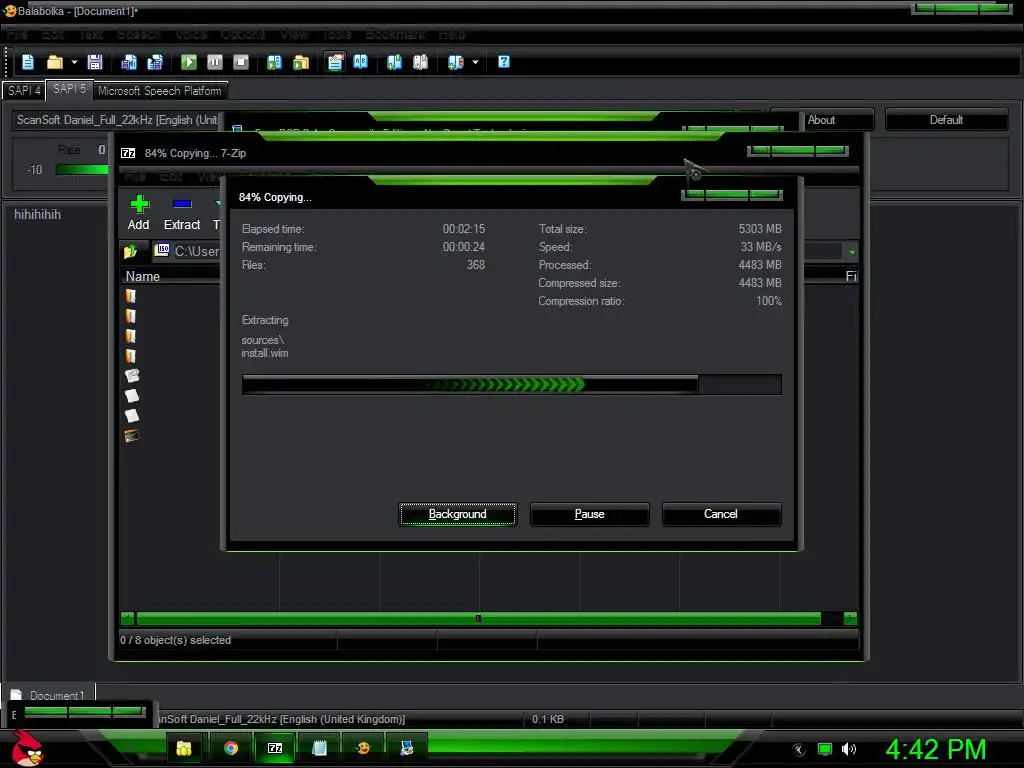Click the up-folder icon in 7-Zip

coord(131,251)
